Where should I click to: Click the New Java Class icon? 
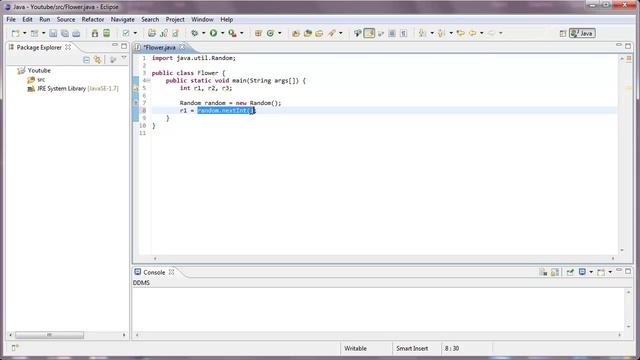[x=270, y=33]
